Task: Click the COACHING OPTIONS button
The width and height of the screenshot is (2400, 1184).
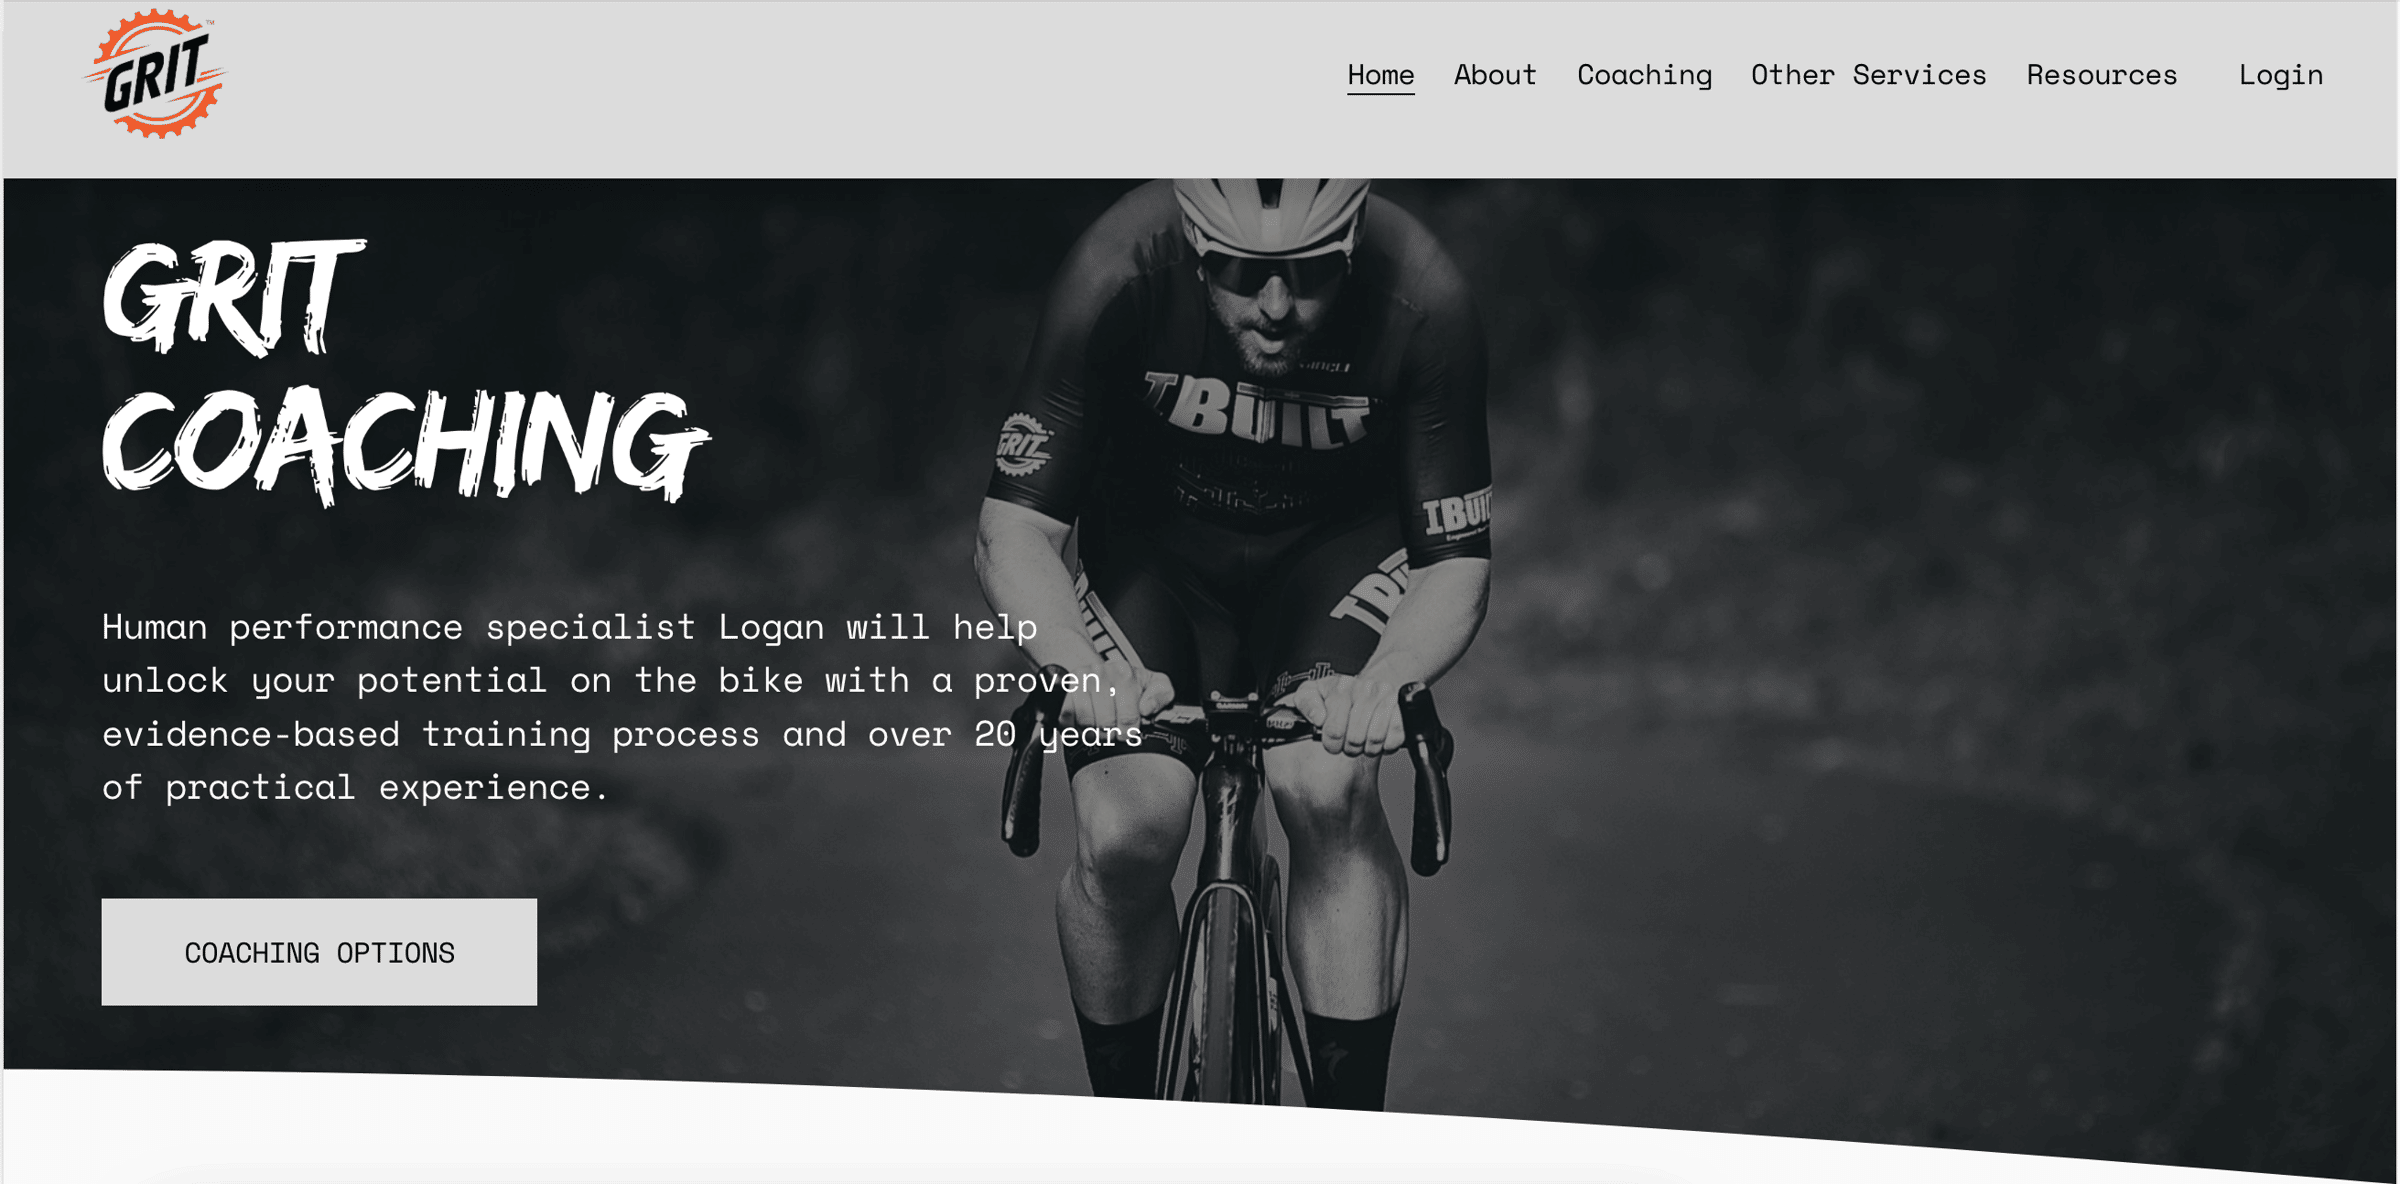Action: 319,951
